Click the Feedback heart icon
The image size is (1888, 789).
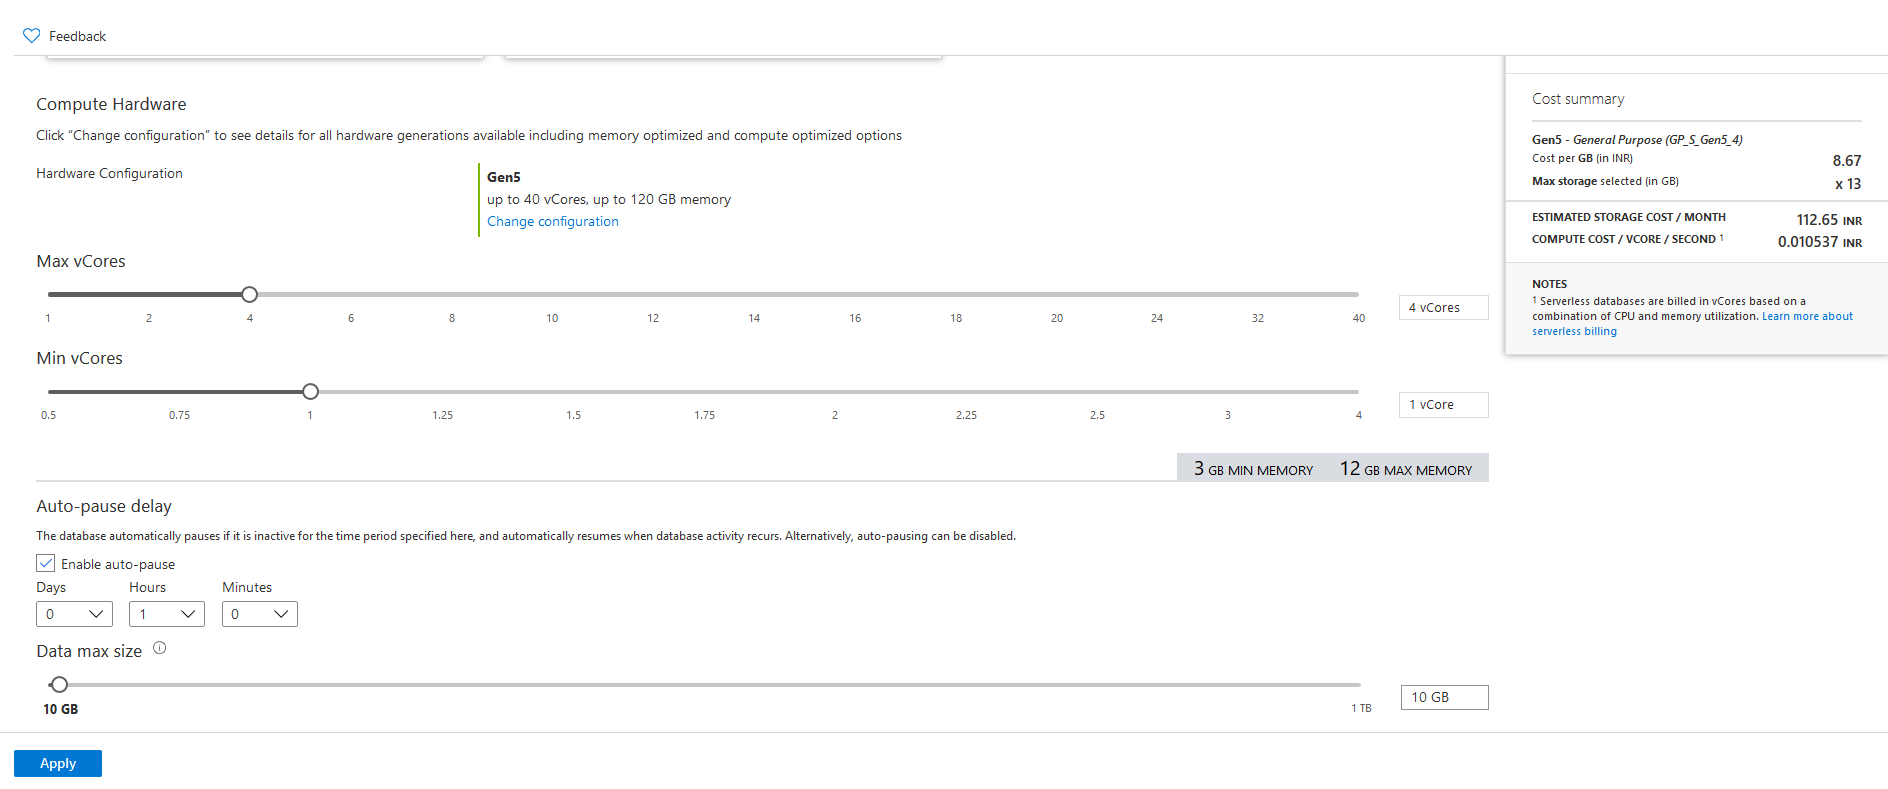point(32,36)
